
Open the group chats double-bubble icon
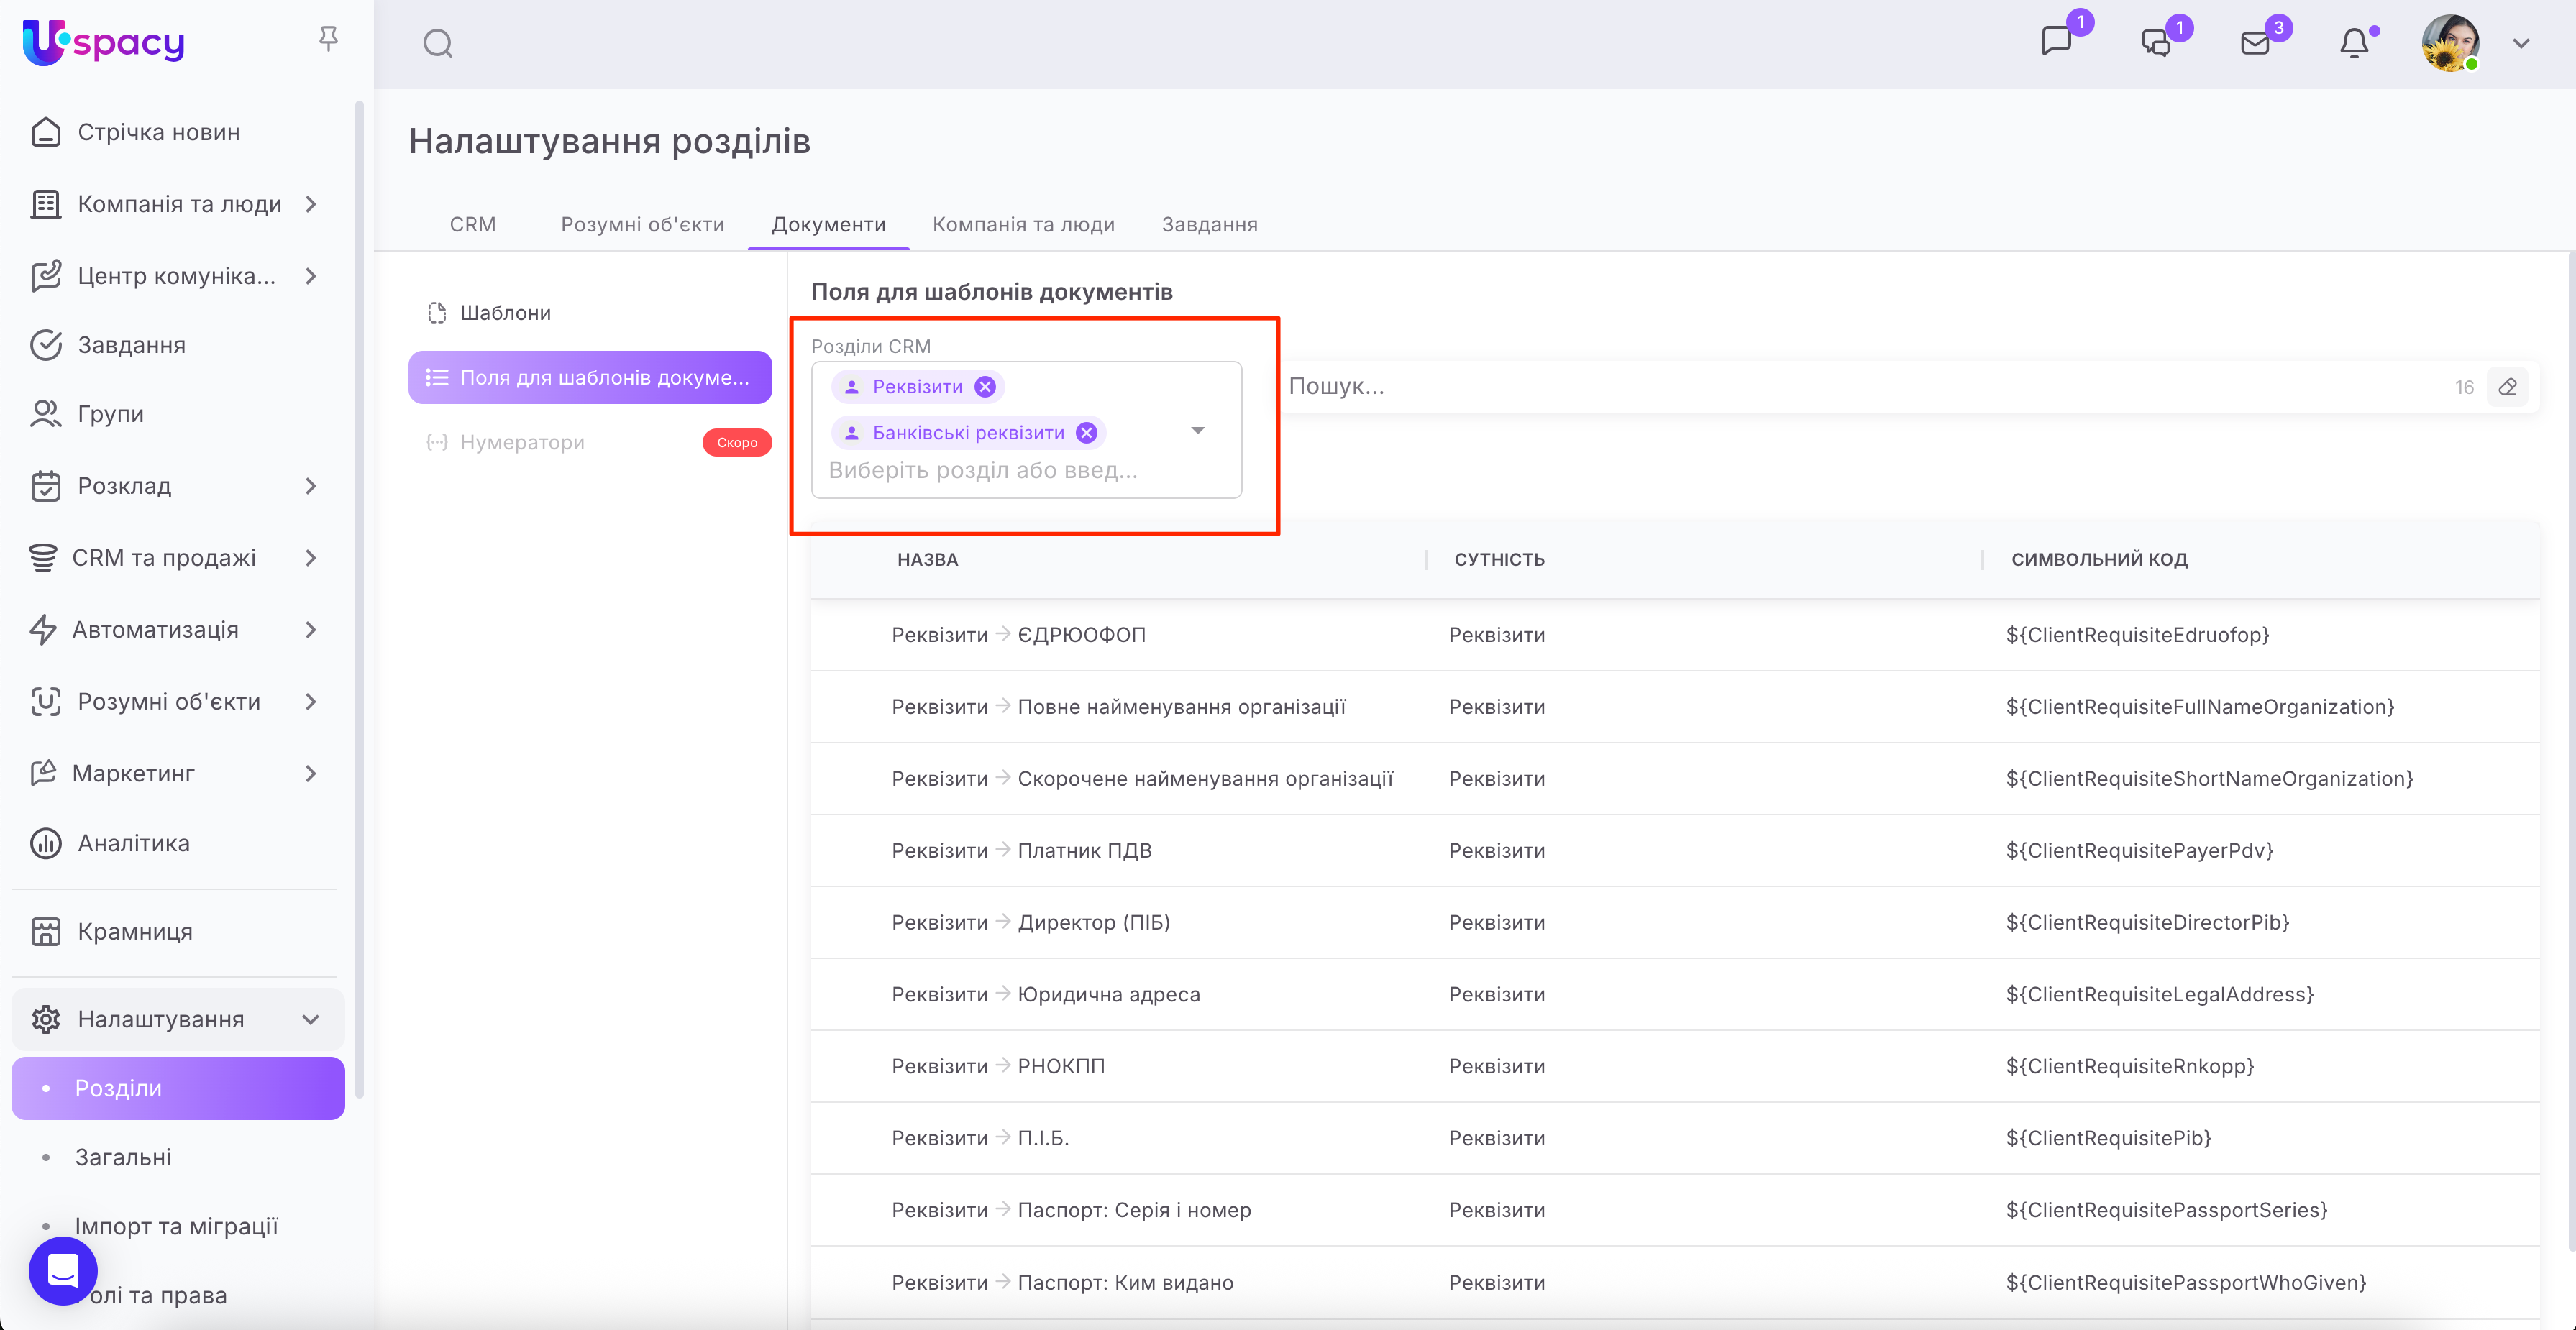[x=2156, y=43]
